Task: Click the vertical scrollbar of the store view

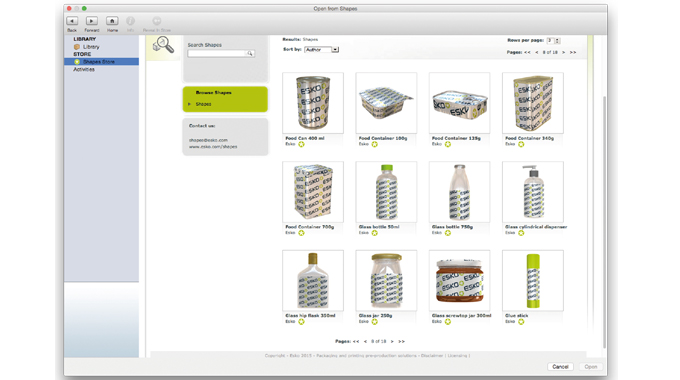Action: [x=605, y=221]
